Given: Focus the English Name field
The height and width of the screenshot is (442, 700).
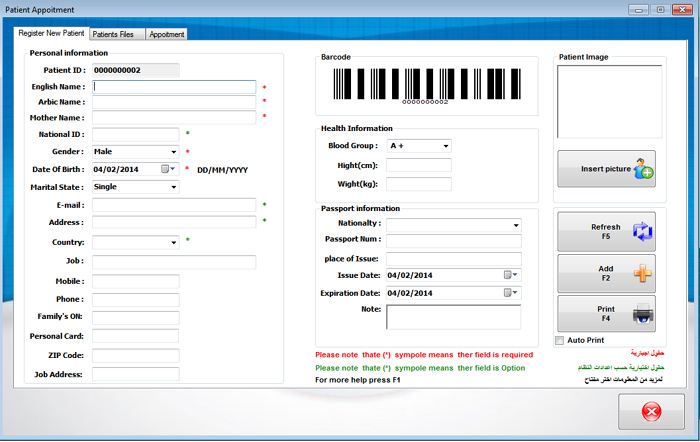Looking at the screenshot, I should (174, 87).
